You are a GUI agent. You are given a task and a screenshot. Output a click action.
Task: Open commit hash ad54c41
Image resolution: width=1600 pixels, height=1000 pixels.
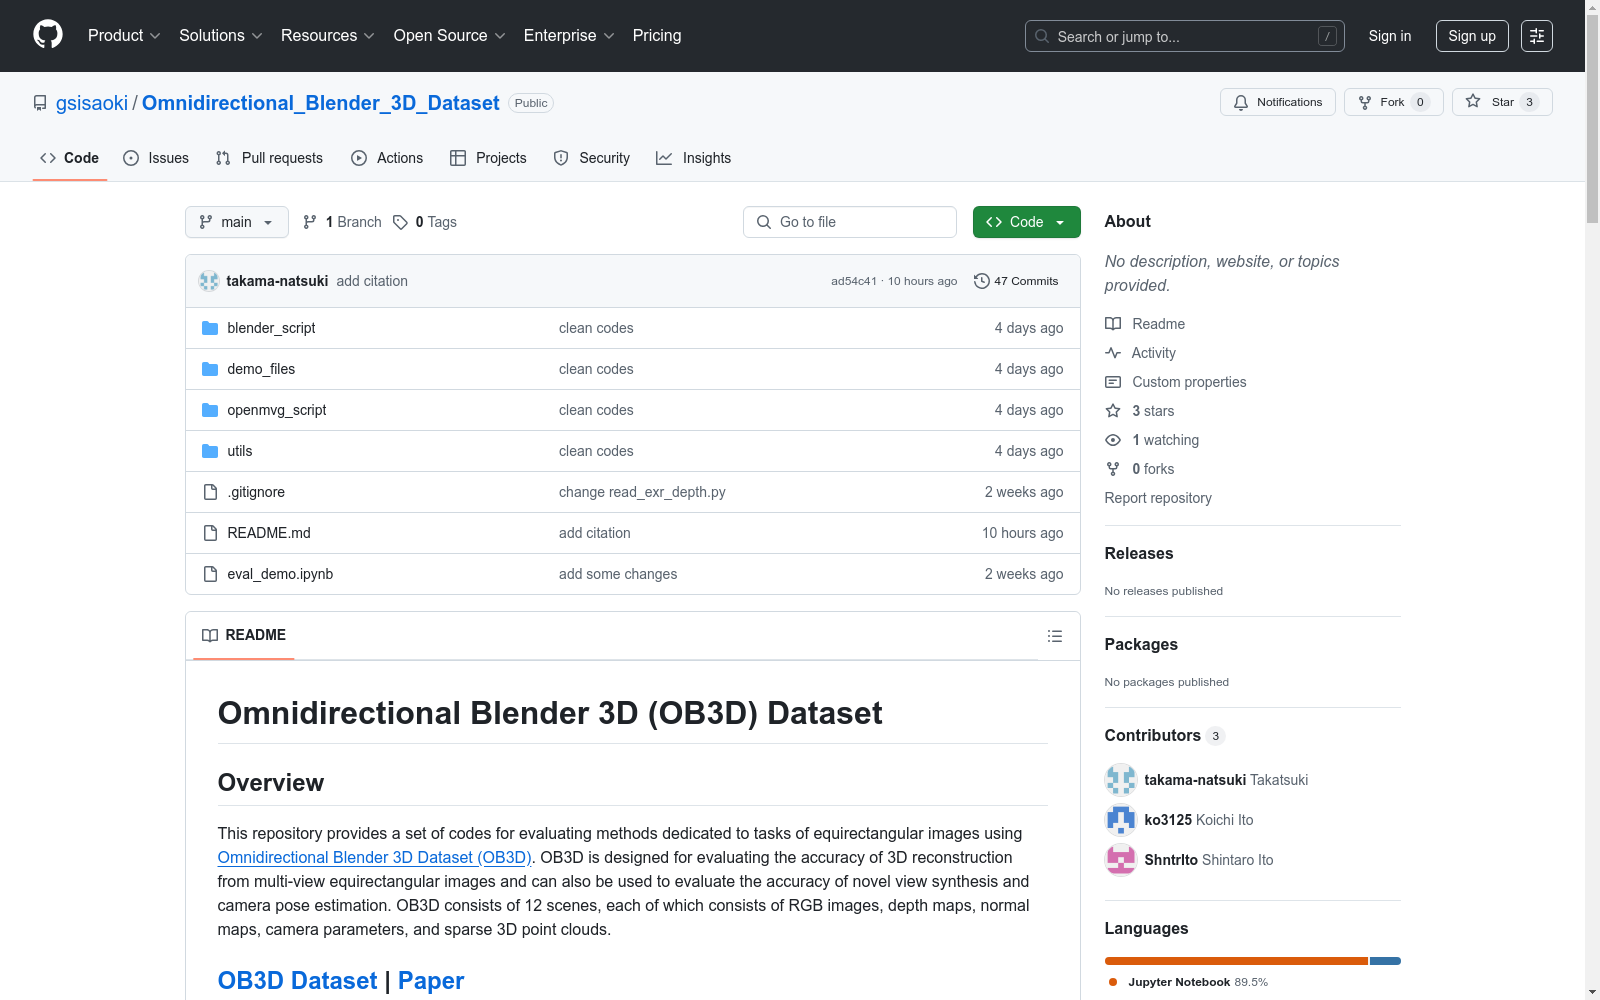tap(854, 281)
